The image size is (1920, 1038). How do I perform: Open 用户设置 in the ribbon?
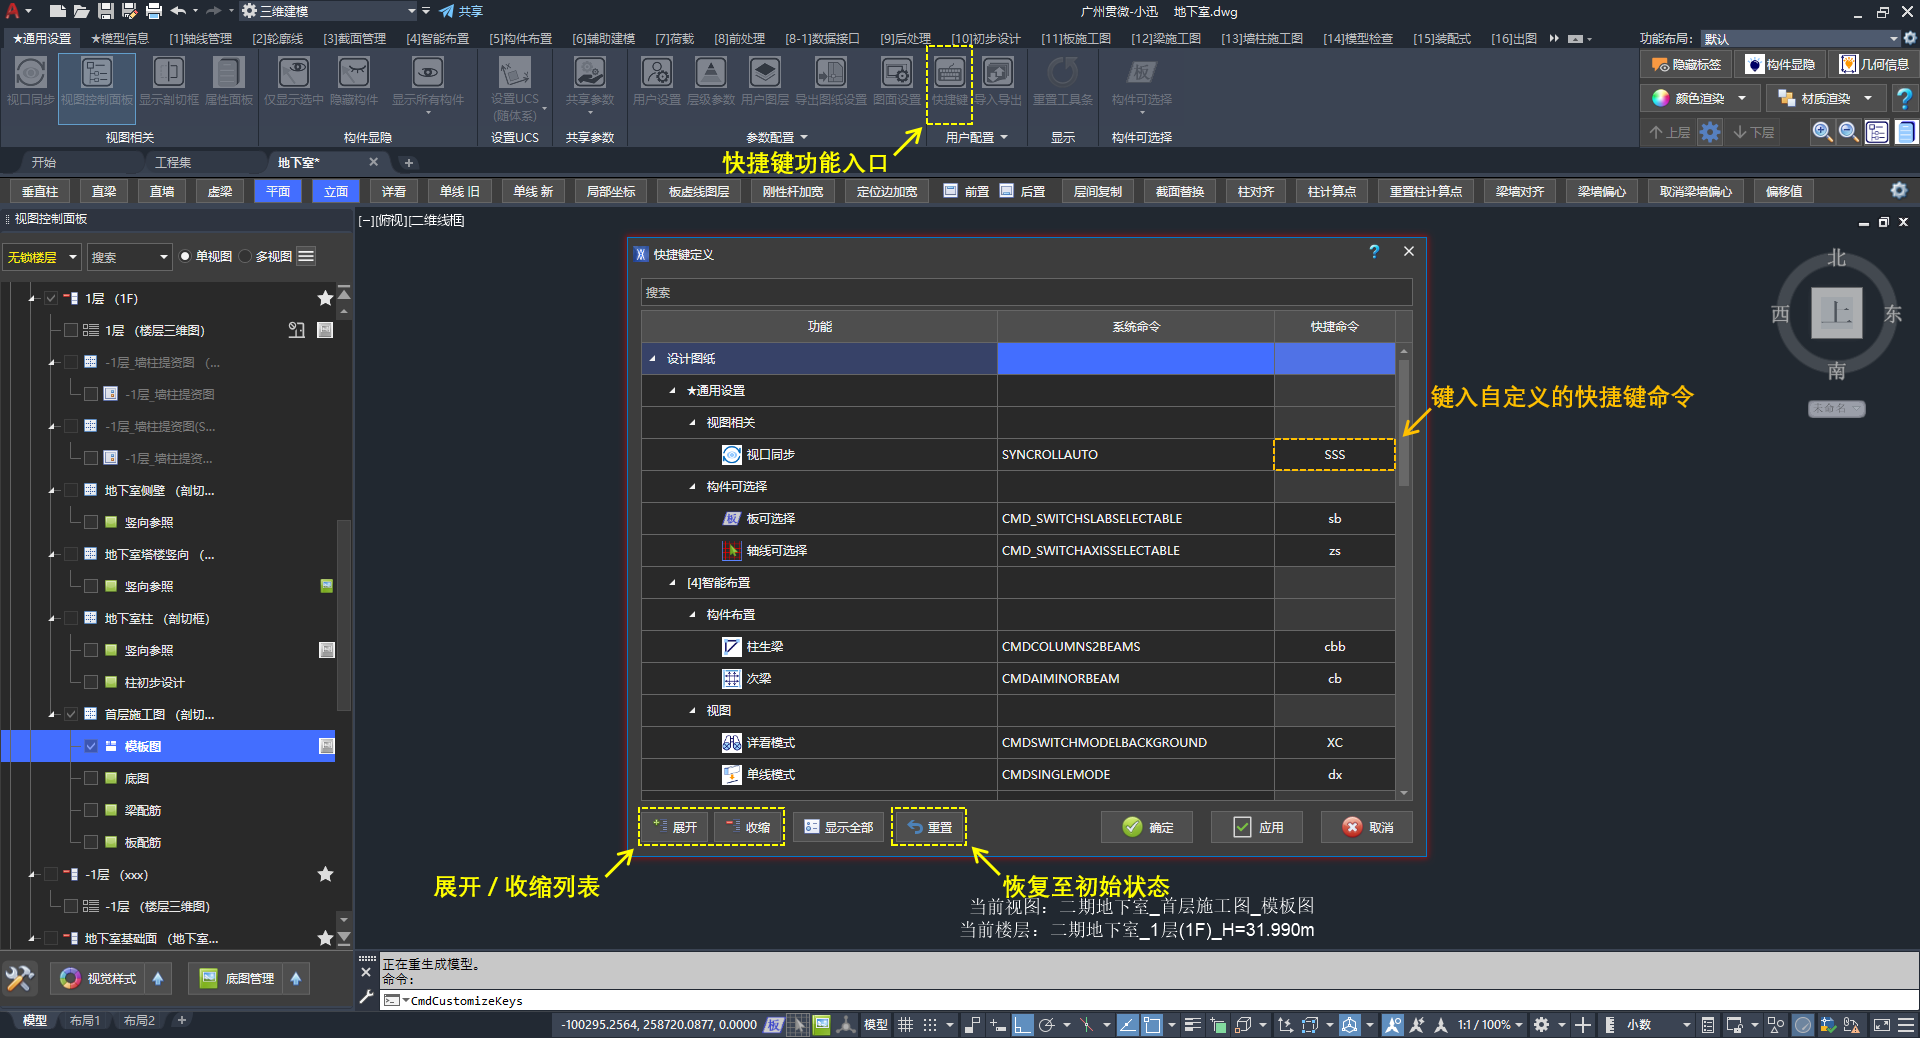pyautogui.click(x=657, y=80)
